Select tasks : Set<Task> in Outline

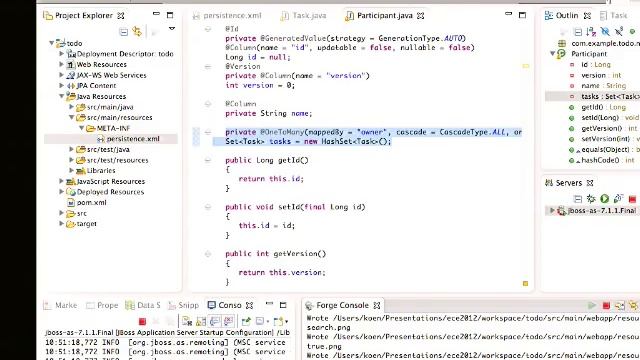pos(610,96)
